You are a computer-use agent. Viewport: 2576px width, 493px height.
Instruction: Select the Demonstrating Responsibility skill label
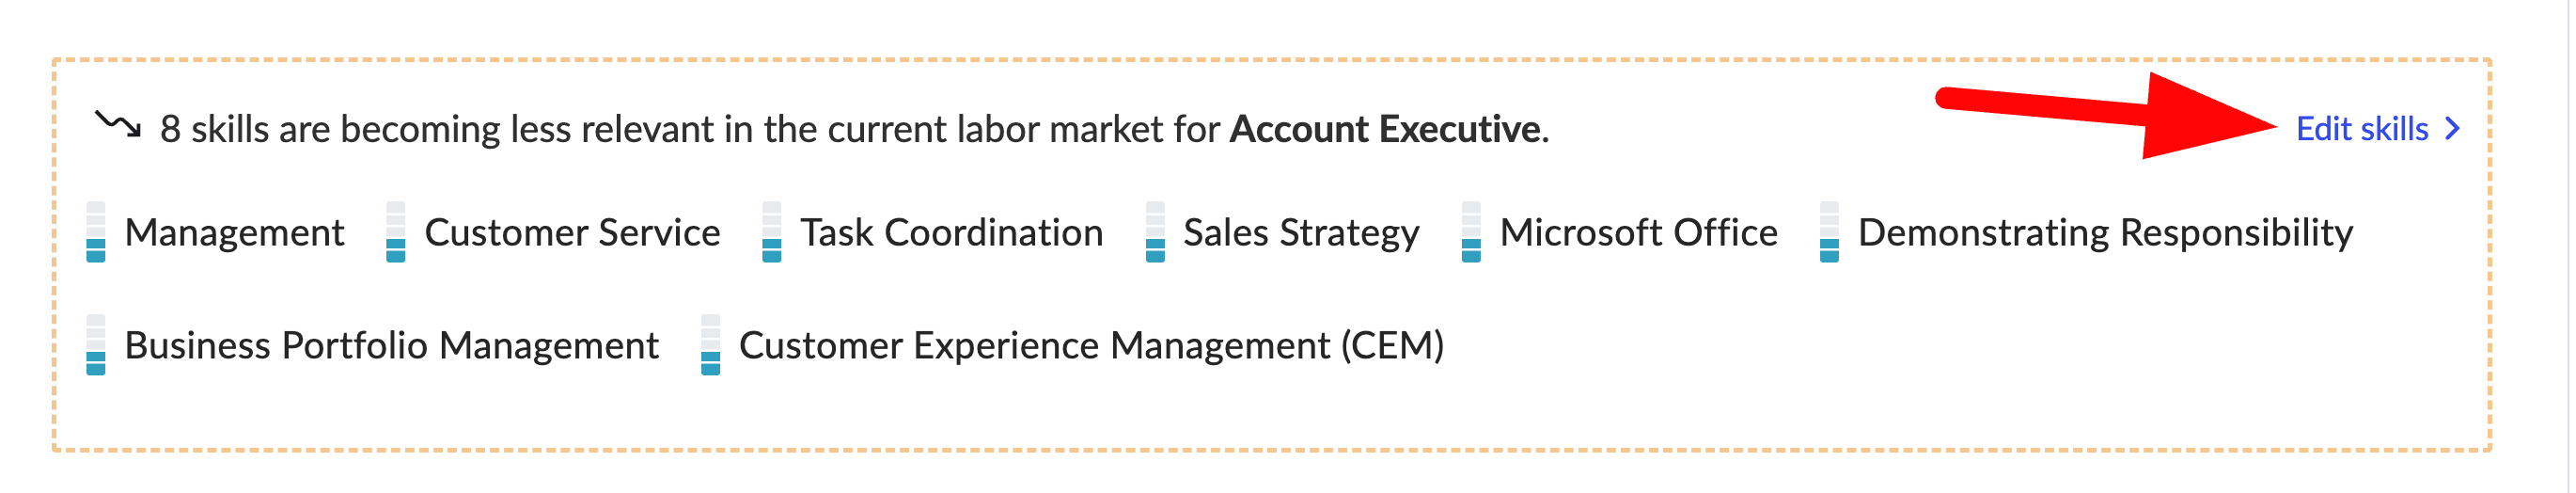tap(2105, 234)
